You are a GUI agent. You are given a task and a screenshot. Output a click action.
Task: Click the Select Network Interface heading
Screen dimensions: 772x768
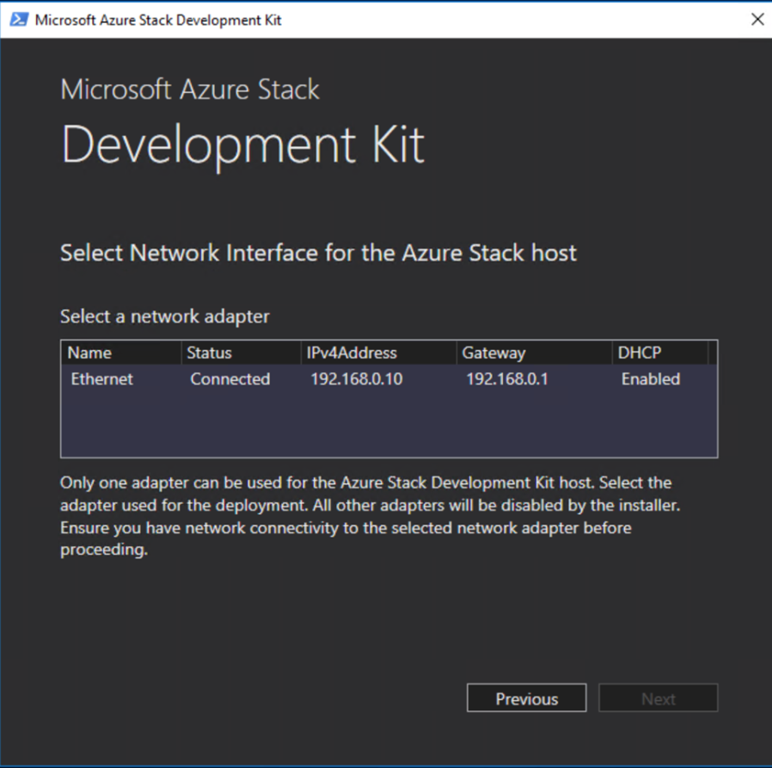point(318,252)
